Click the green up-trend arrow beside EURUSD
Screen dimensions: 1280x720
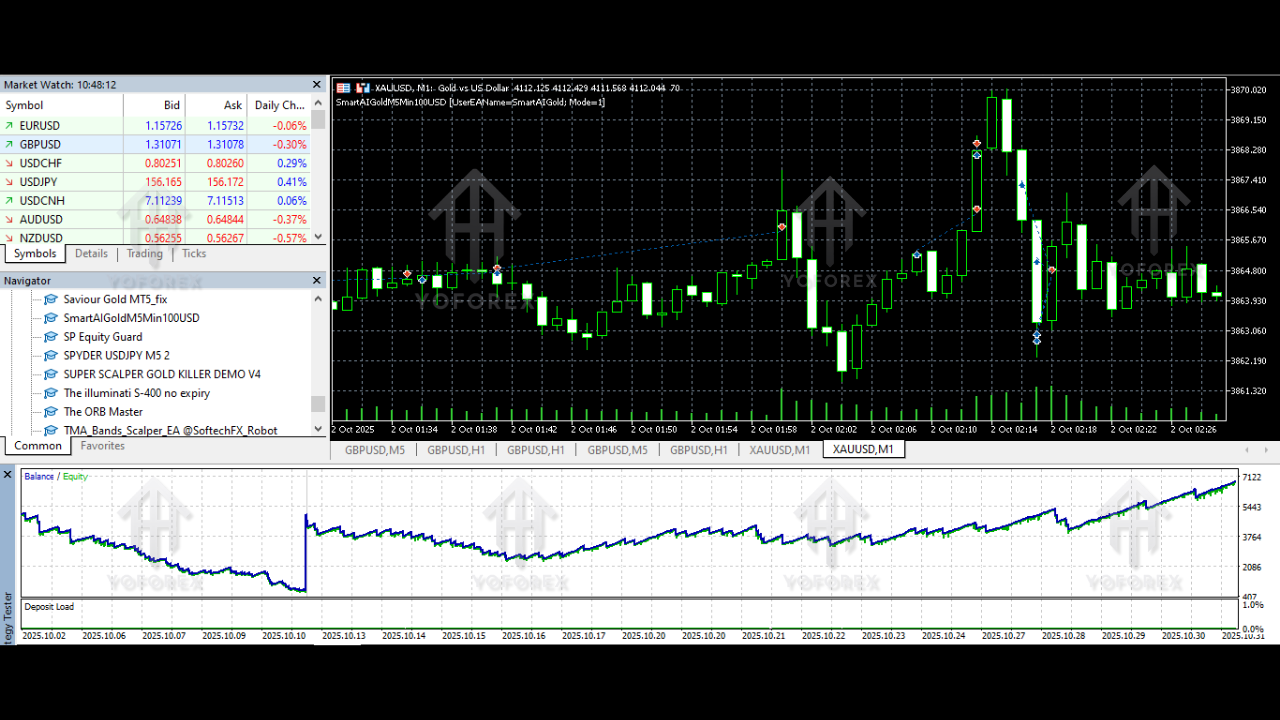click(x=8, y=125)
